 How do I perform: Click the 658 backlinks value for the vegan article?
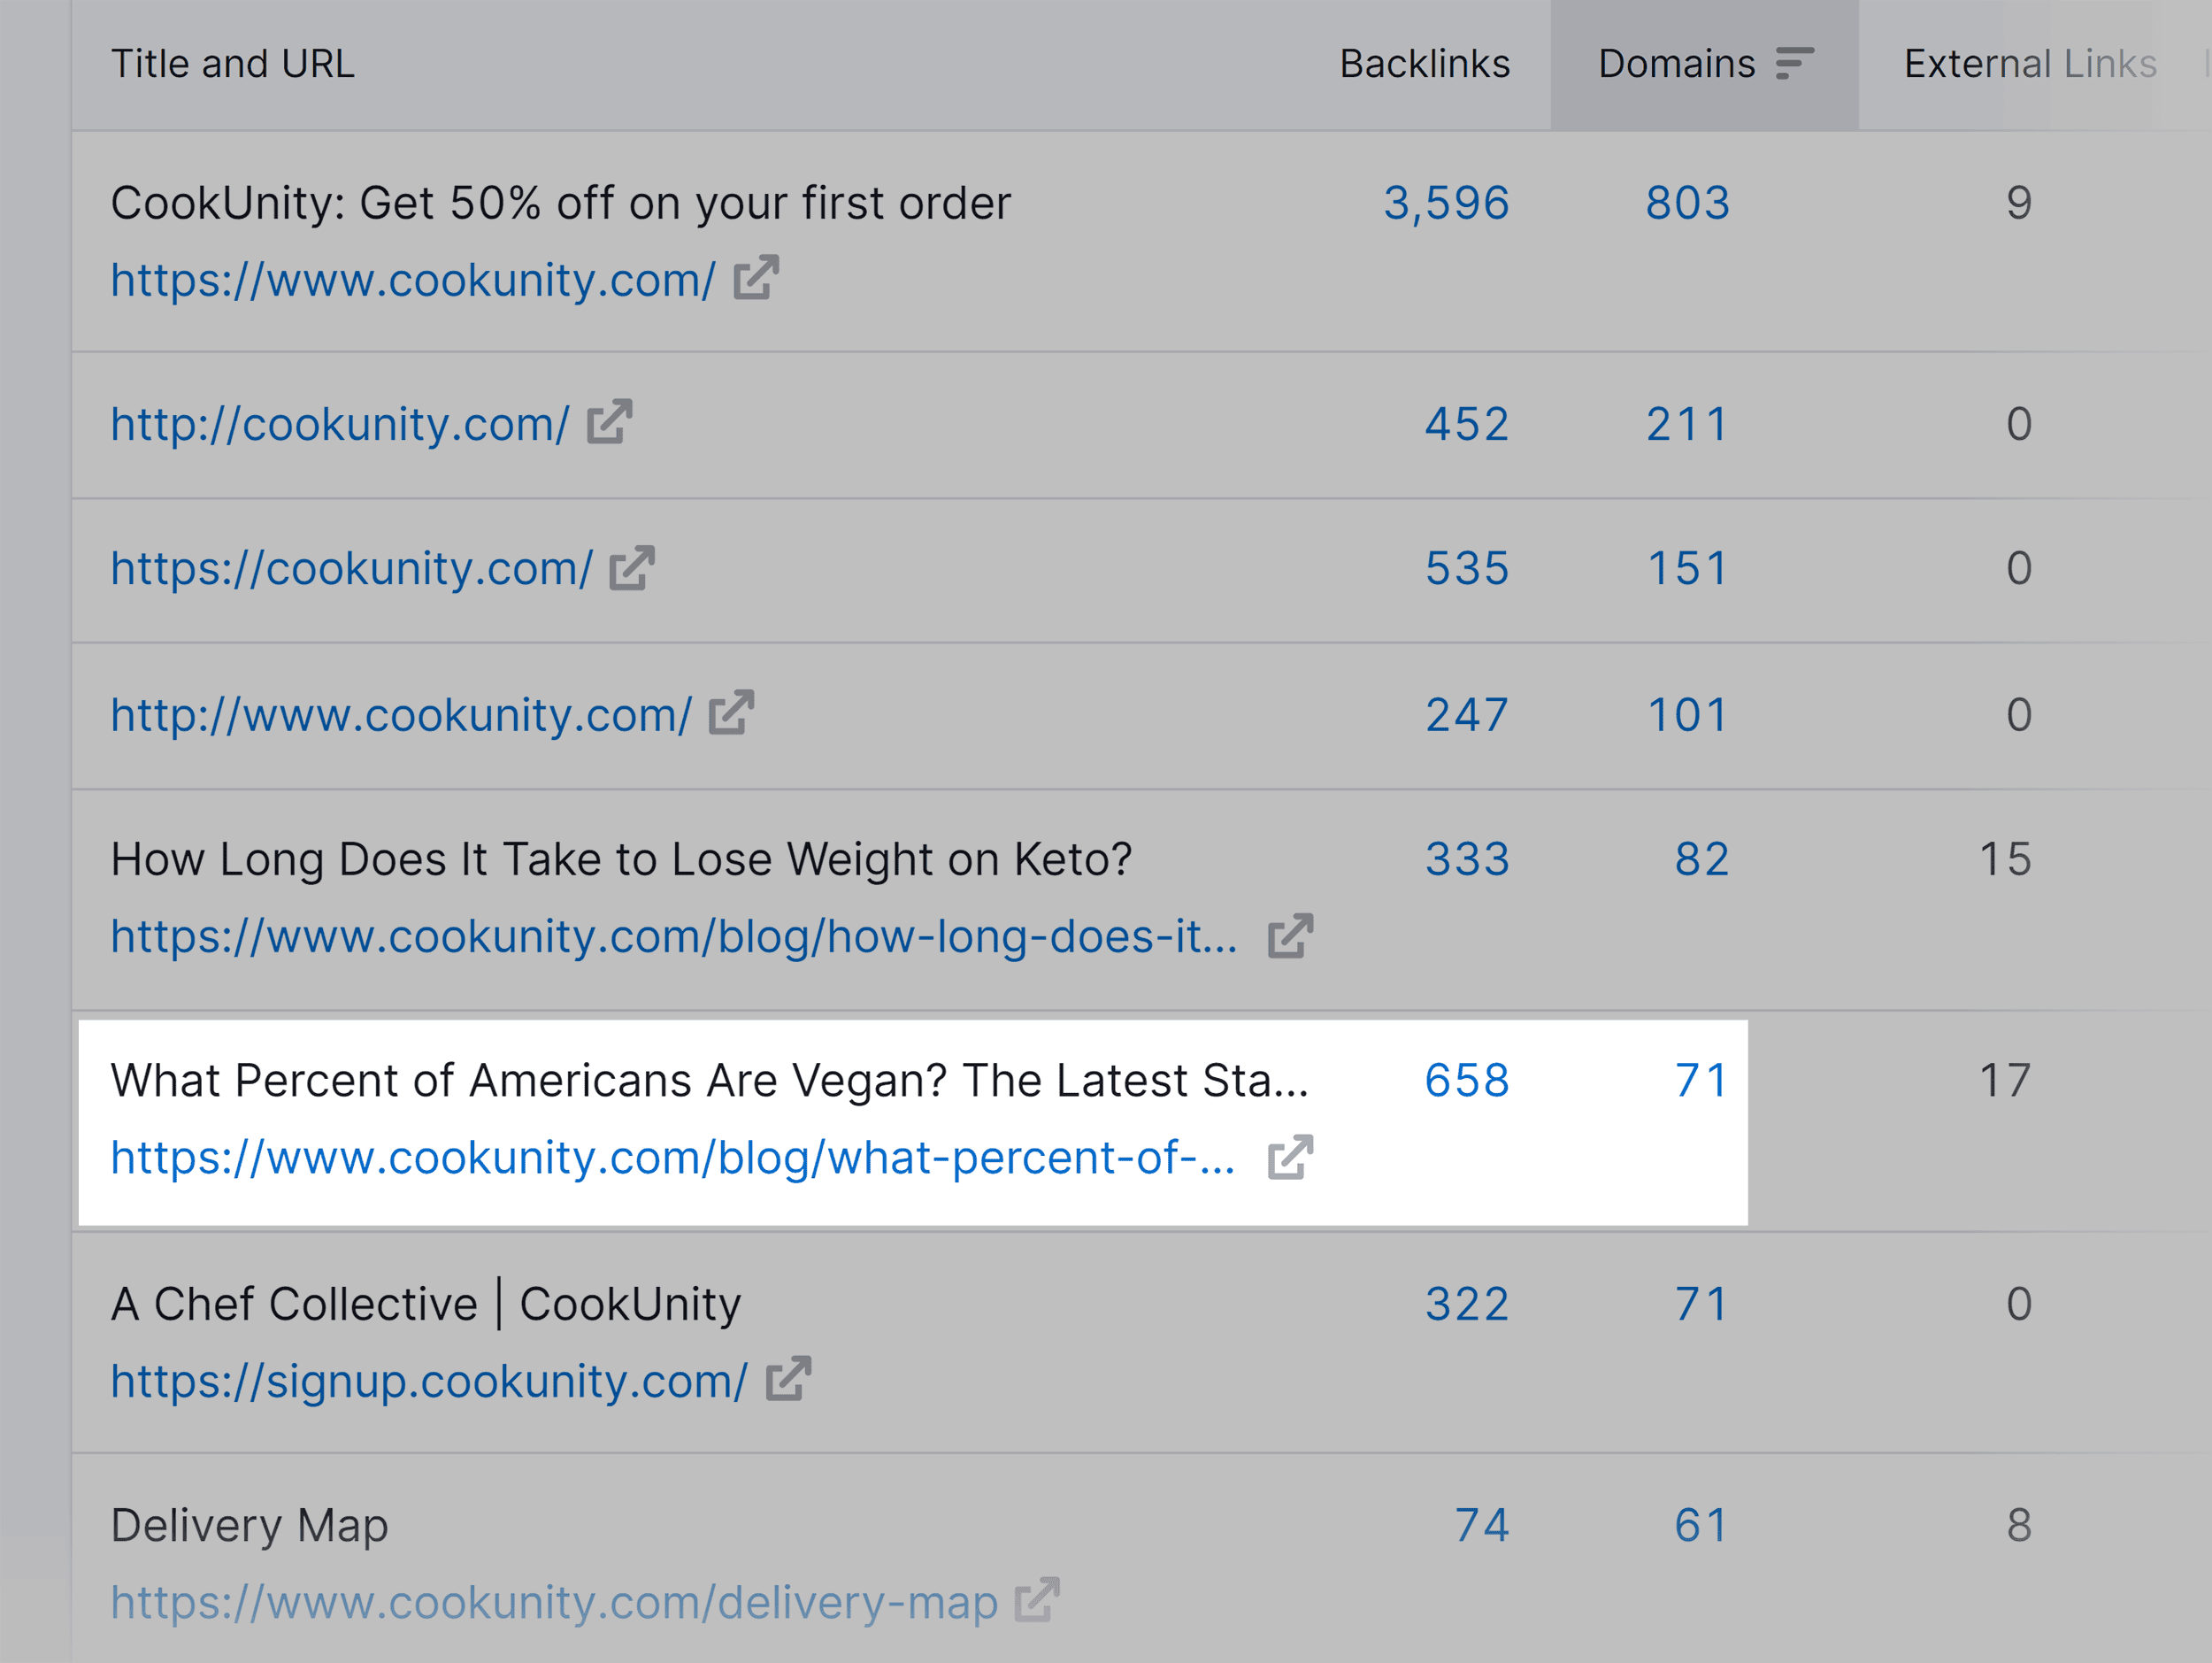tap(1467, 1080)
